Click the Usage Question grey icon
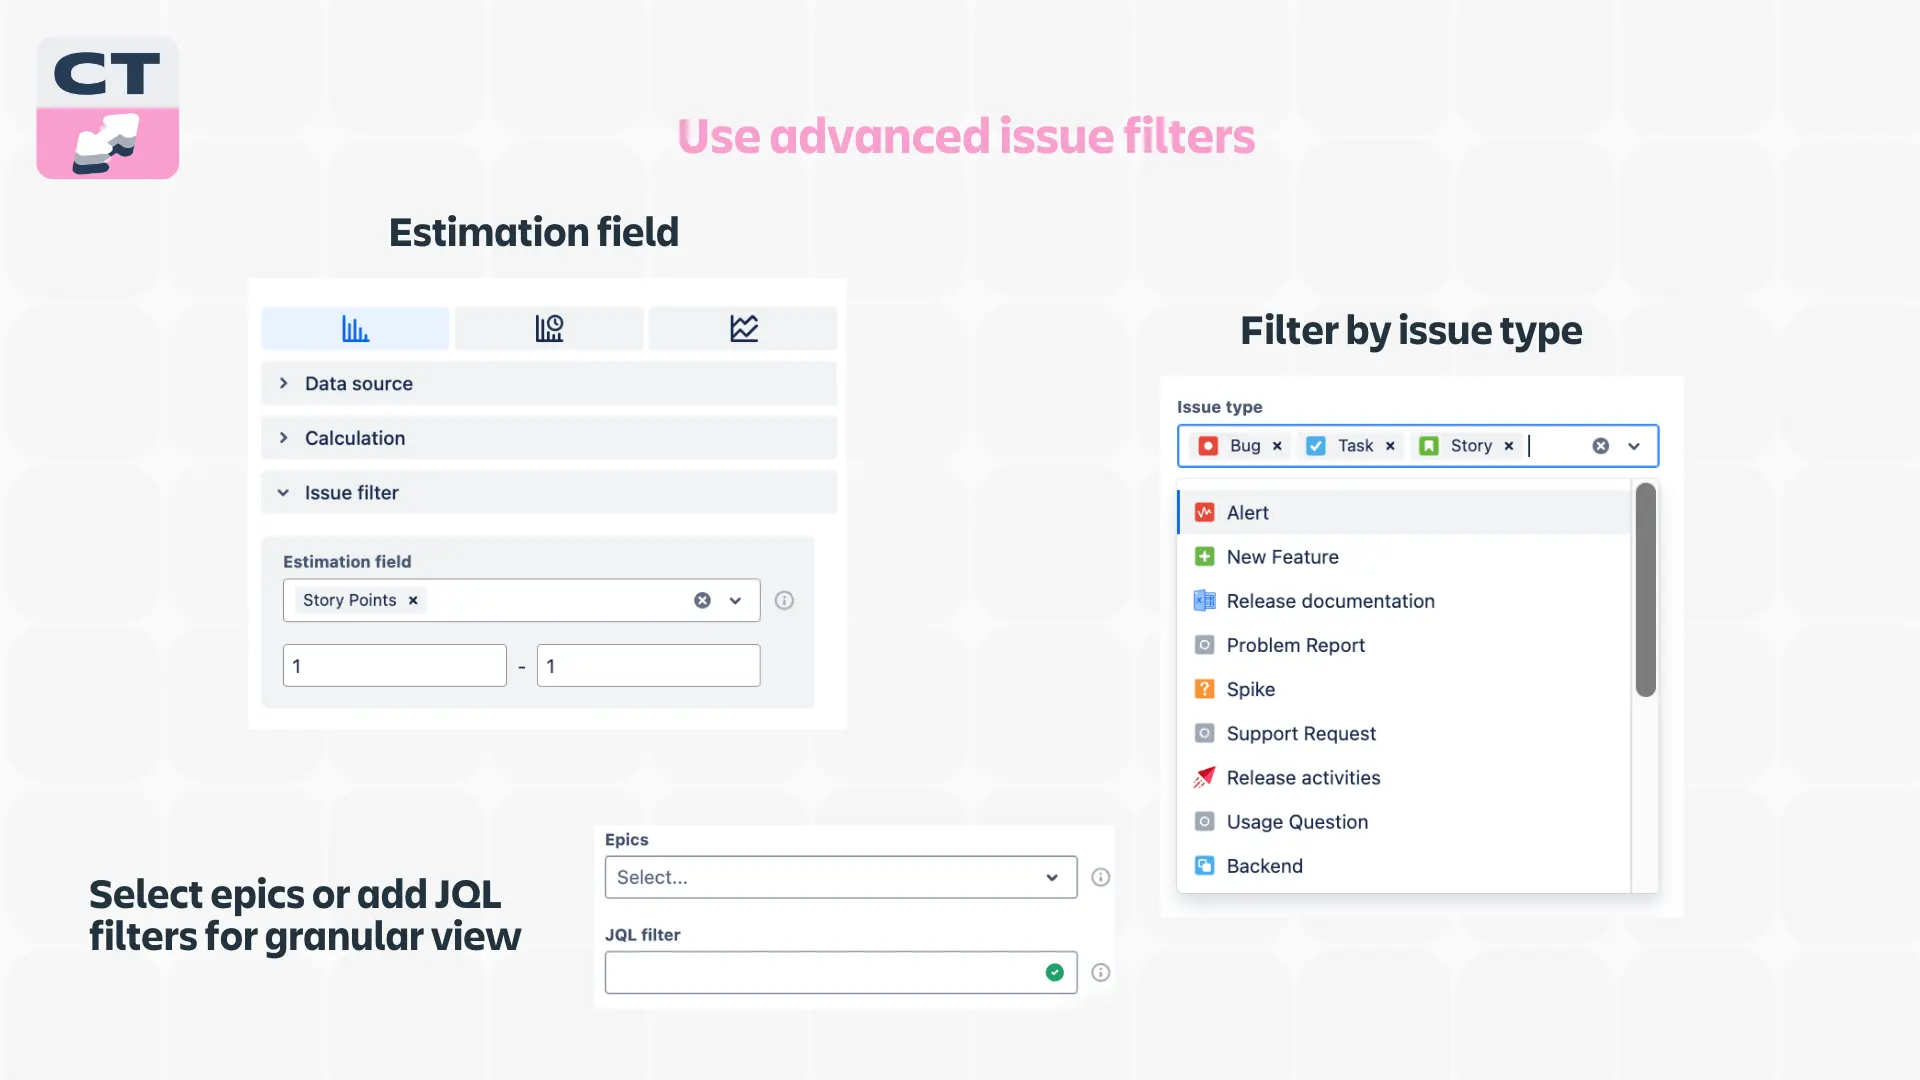1920x1080 pixels. click(x=1205, y=822)
